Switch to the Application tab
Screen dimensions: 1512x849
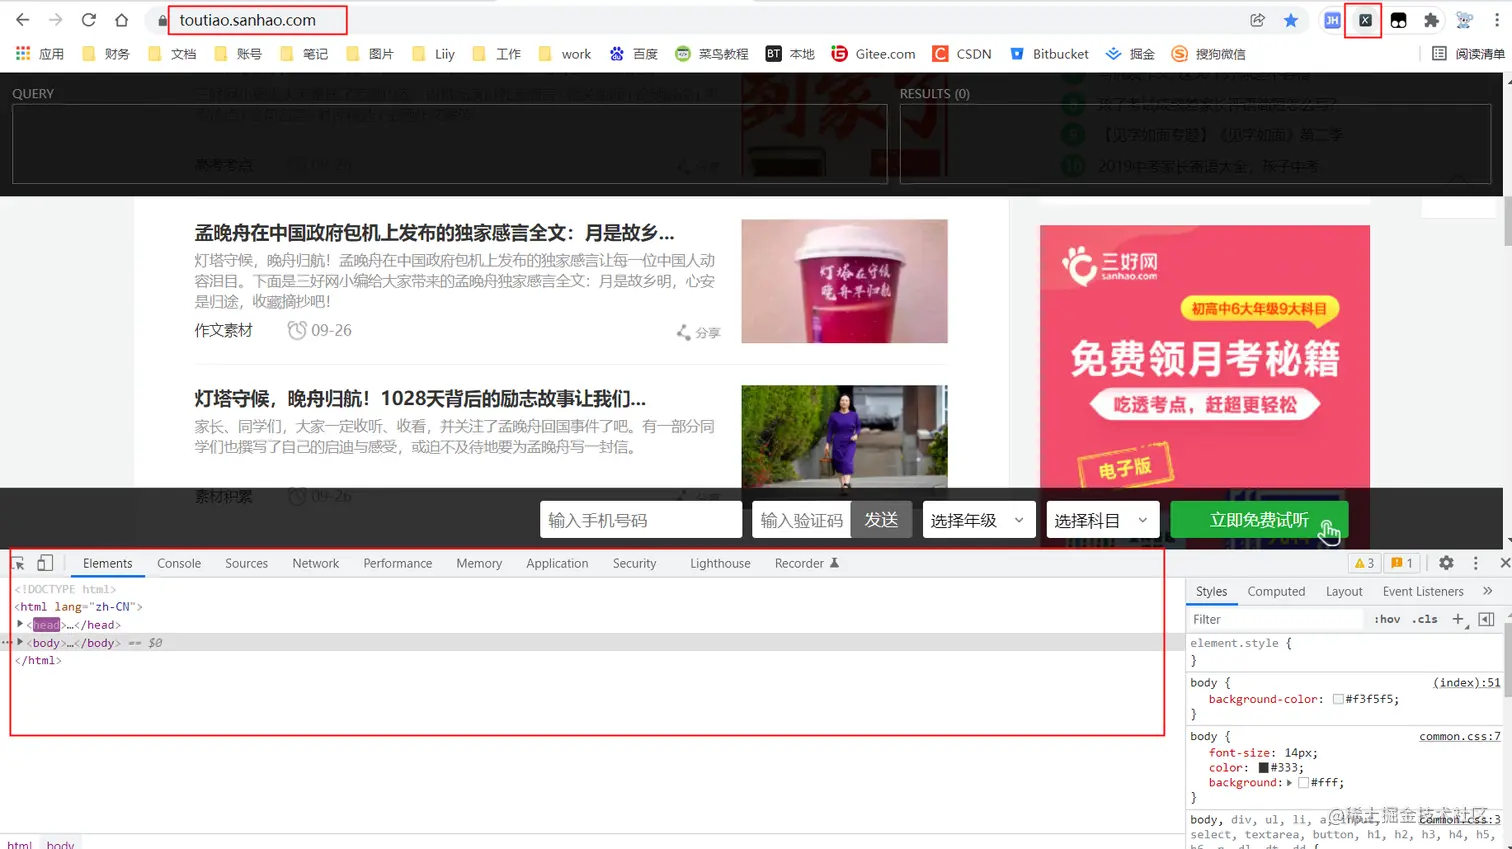(557, 564)
